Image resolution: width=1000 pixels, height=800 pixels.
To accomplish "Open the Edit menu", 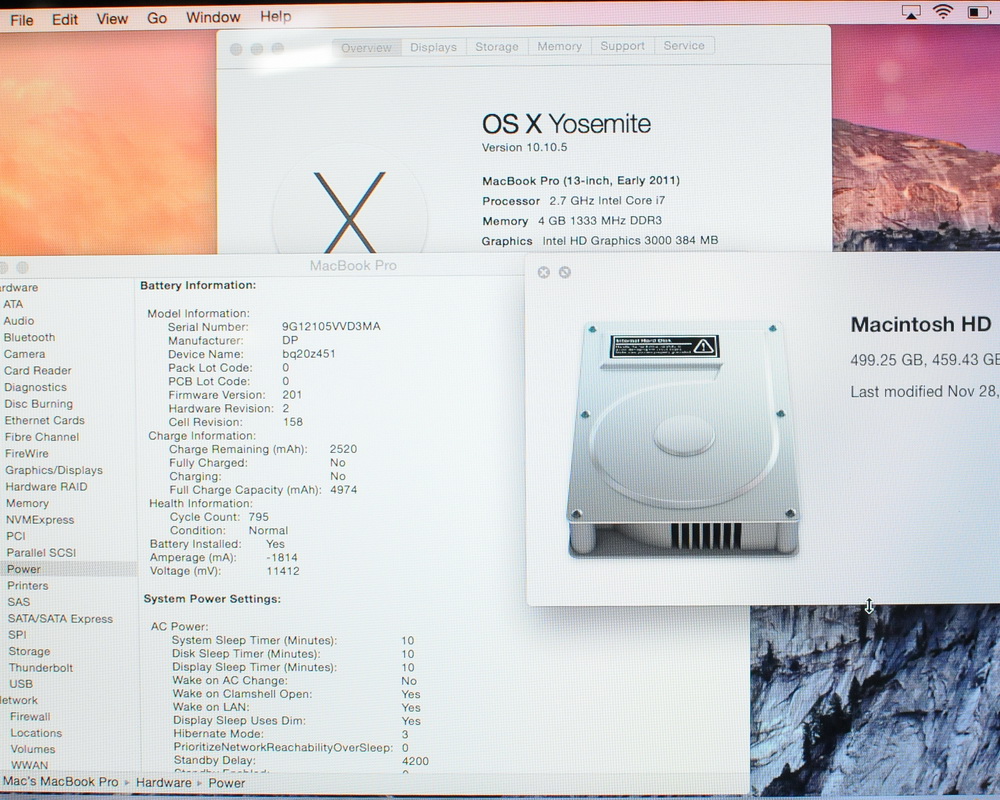I will [x=64, y=19].
